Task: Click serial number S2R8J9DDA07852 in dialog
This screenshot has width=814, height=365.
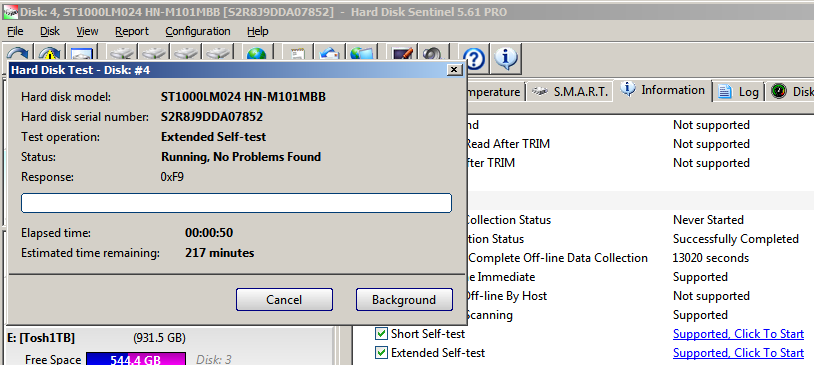Action: click(212, 117)
